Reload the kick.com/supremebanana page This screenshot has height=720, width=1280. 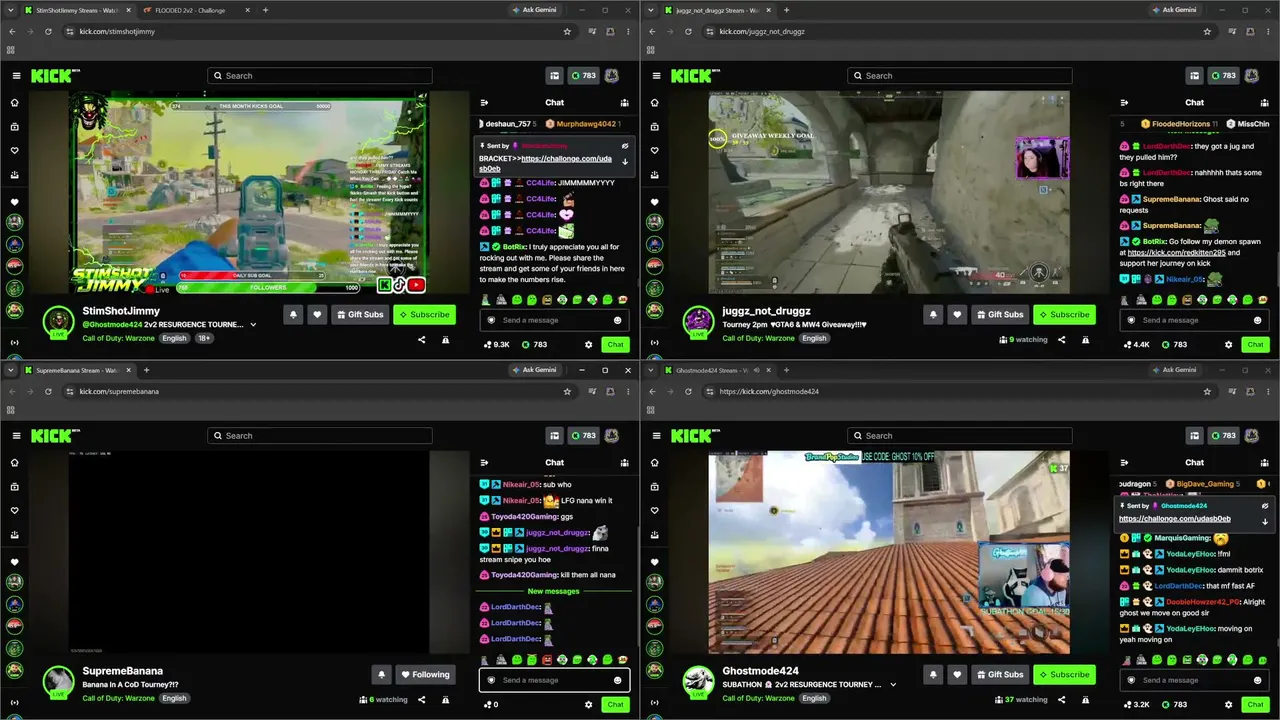pyautogui.click(x=48, y=391)
